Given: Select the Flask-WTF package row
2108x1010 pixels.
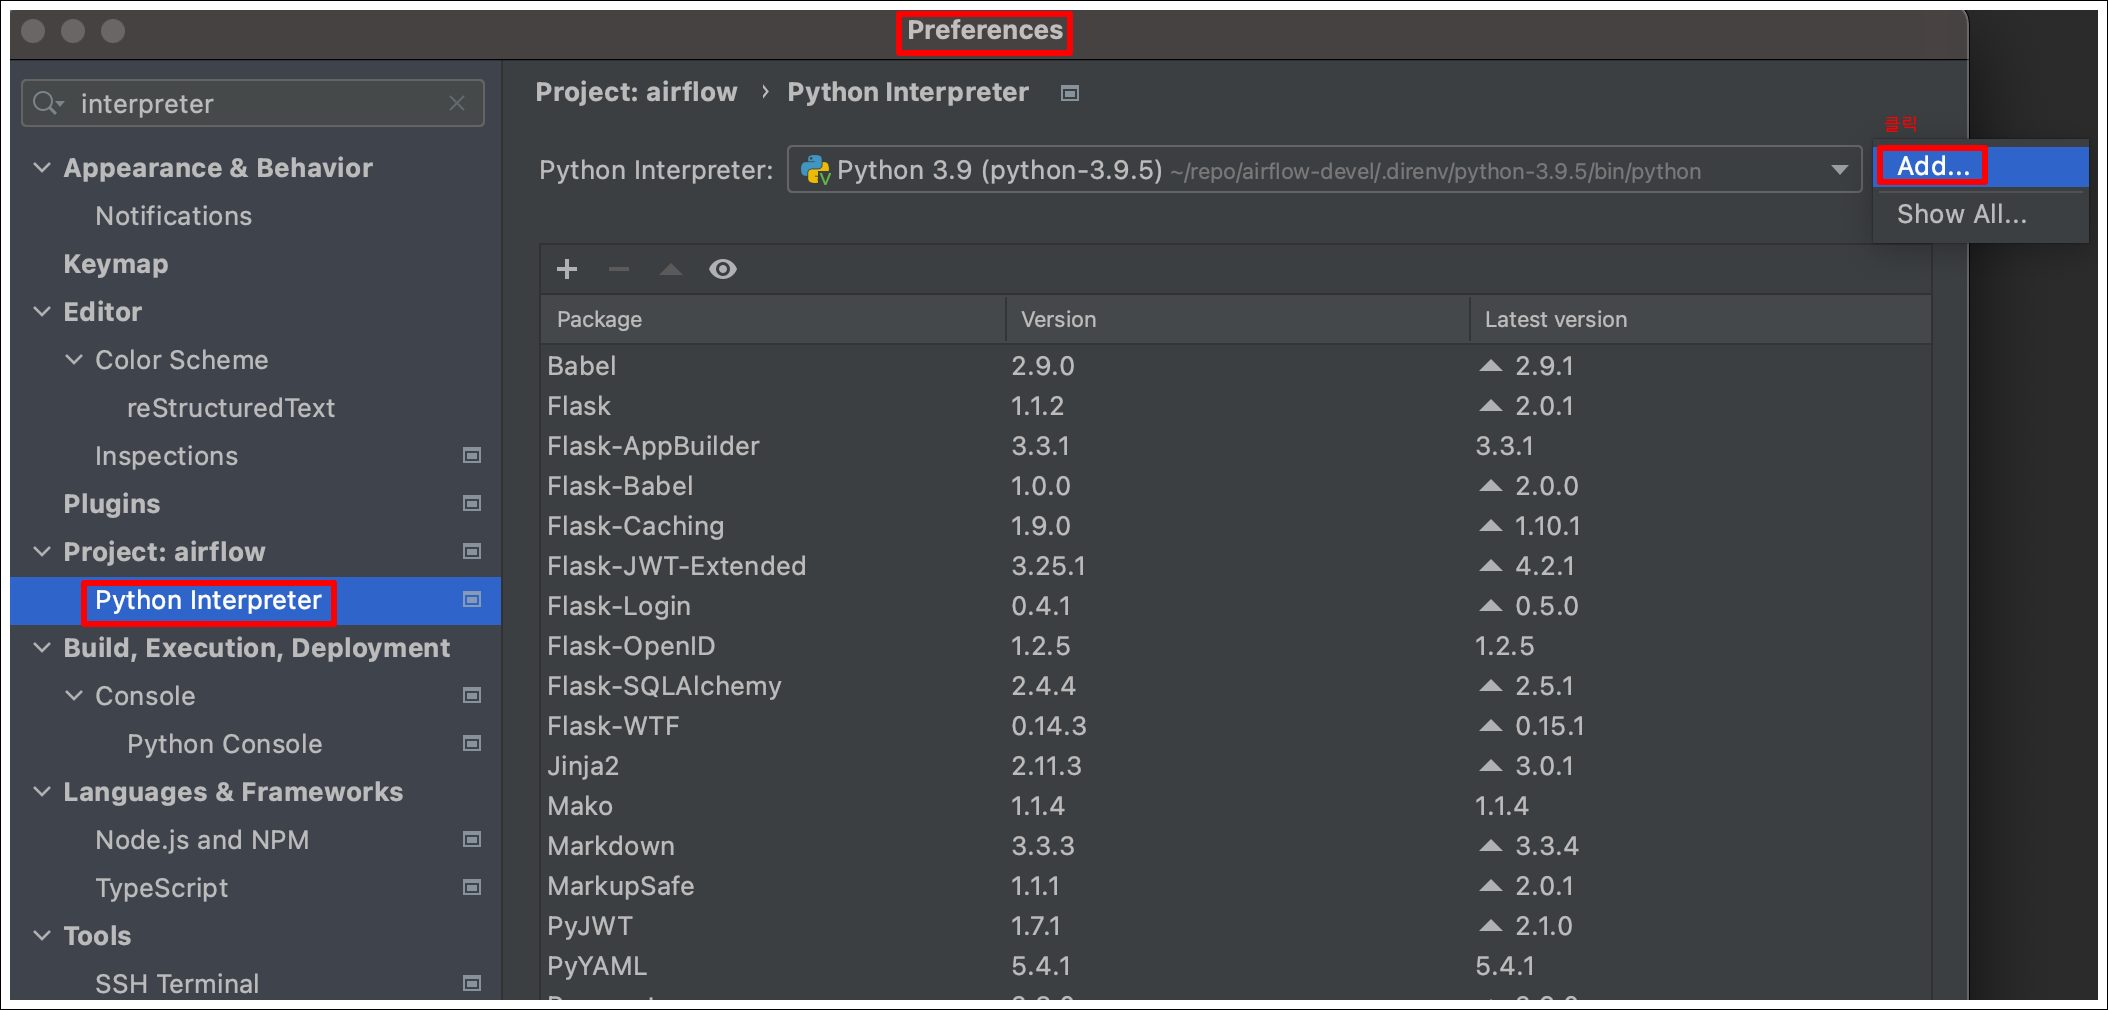Looking at the screenshot, I should pos(1236,726).
